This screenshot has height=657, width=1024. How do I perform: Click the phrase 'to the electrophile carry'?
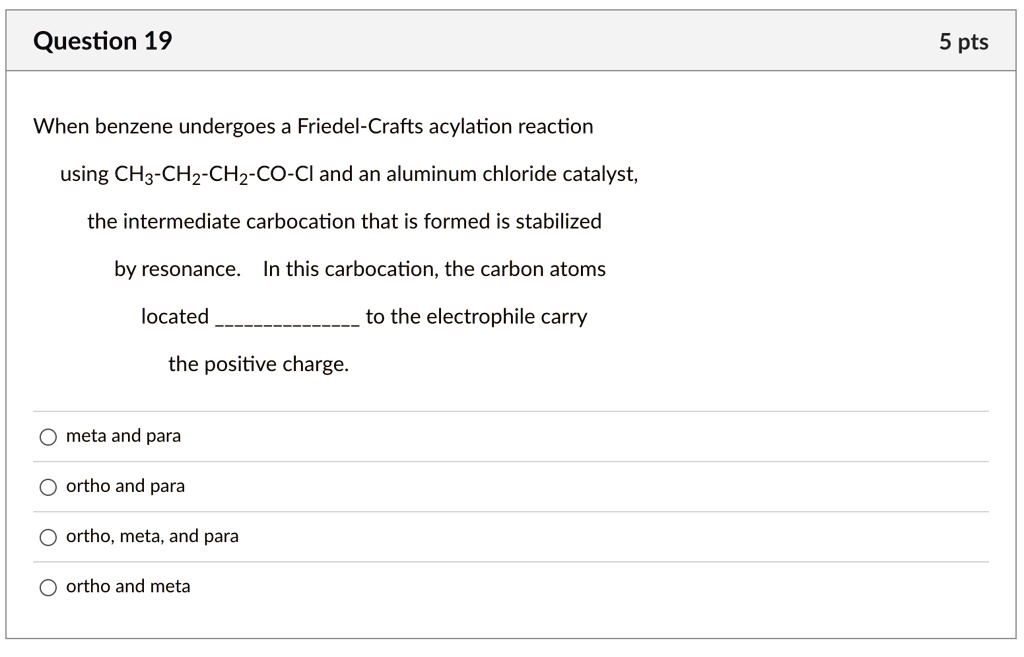tap(476, 317)
